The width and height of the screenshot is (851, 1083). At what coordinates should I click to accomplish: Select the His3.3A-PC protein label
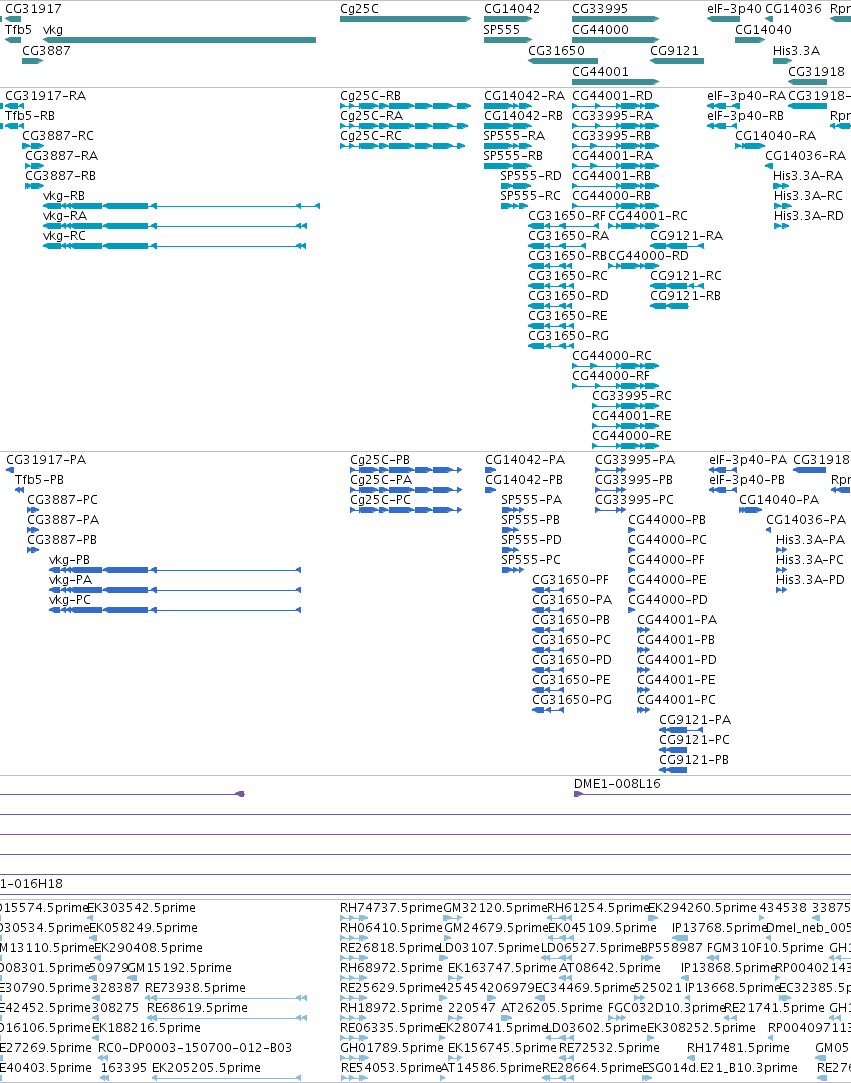click(x=810, y=560)
